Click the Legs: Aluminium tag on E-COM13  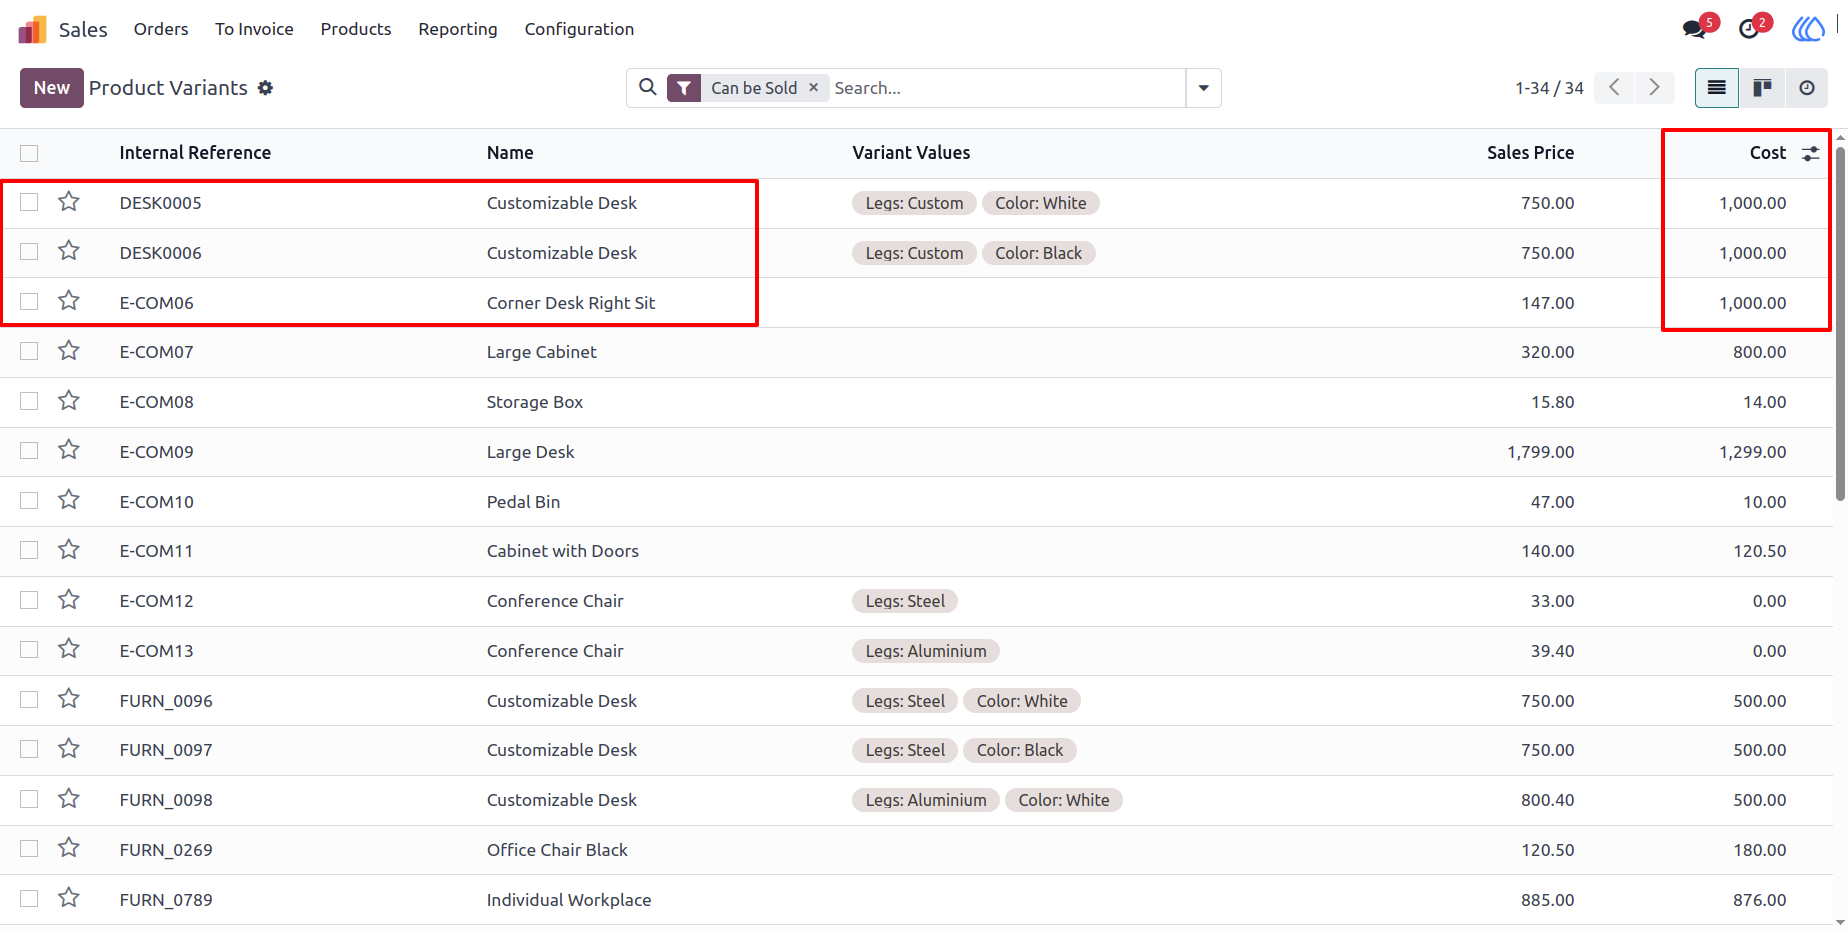[x=926, y=651]
